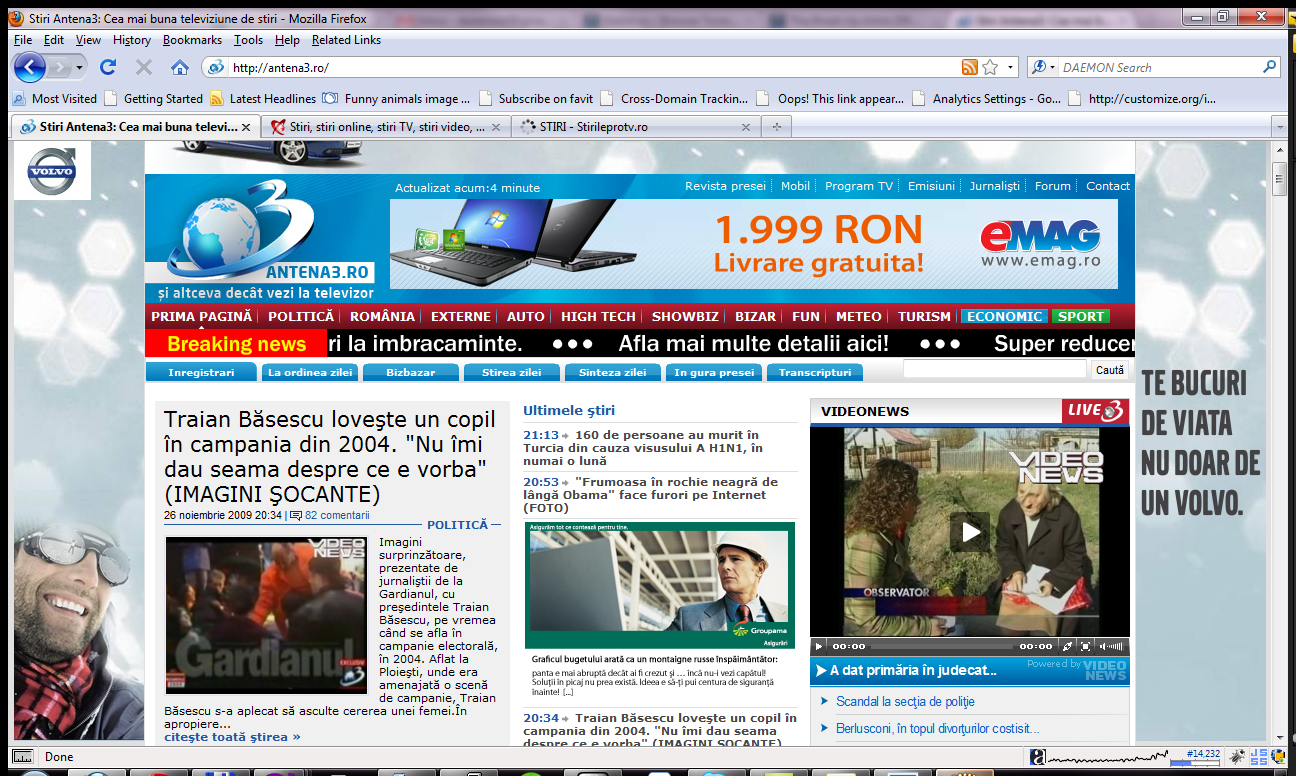This screenshot has width=1296, height=776.
Task: Go to the Home page icon
Action: [180, 67]
